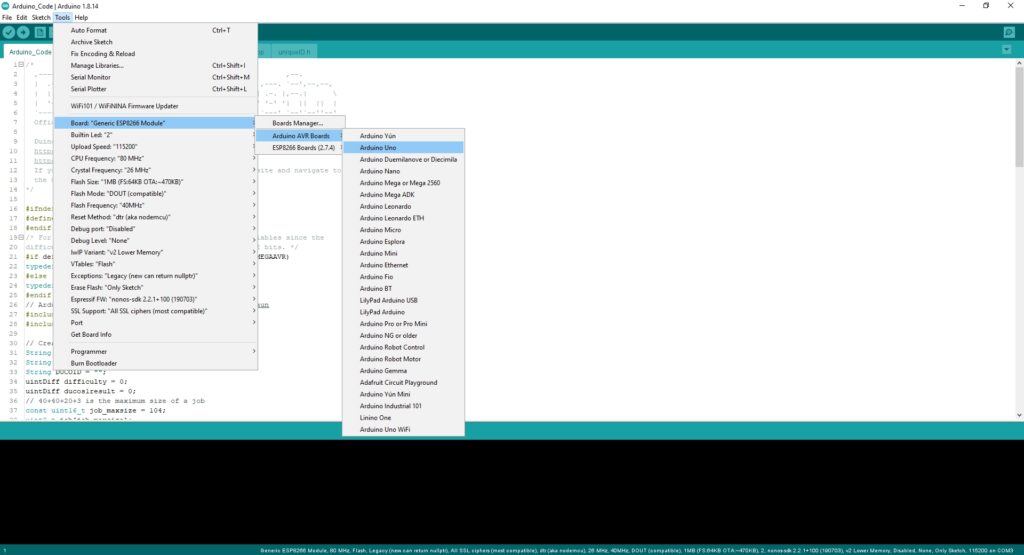Select the Arduino Esplora board
Screen dimensions: 1024x555
tap(403, 242)
